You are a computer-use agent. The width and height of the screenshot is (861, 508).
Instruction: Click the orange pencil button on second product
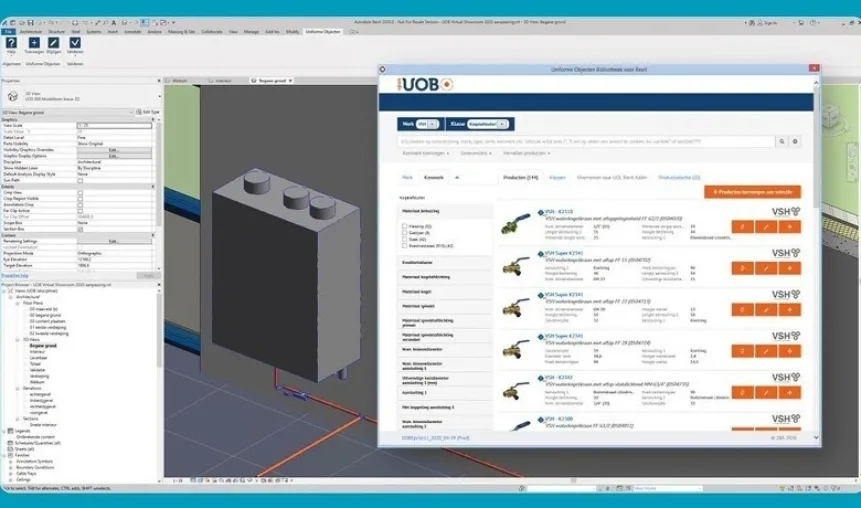click(x=765, y=269)
